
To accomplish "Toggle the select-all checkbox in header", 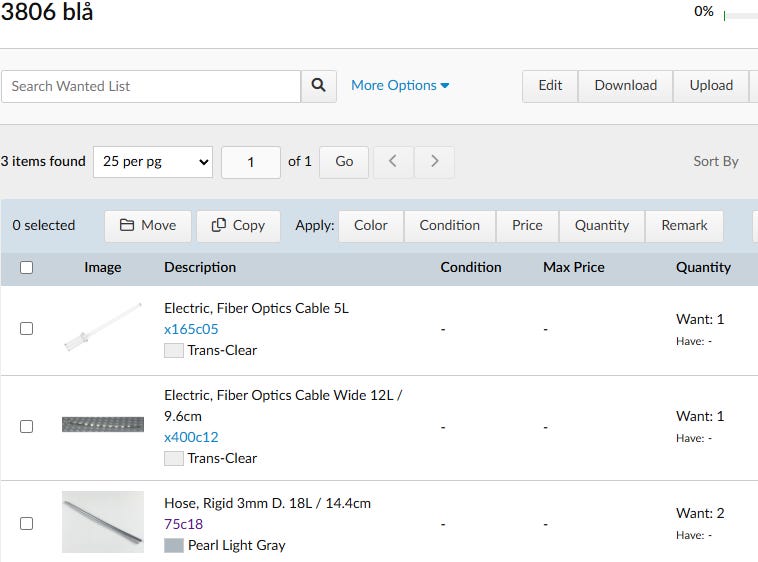I will (27, 267).
